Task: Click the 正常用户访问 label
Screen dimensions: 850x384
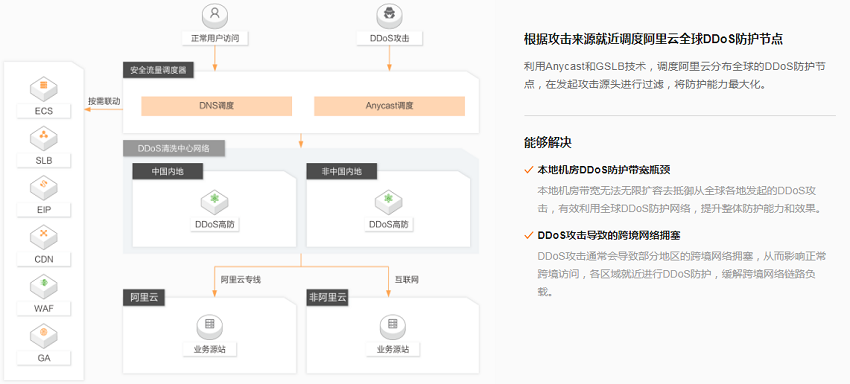Action: pos(215,39)
